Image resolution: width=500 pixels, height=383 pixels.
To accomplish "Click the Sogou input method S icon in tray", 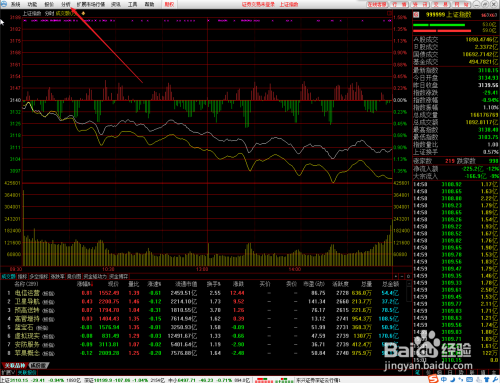I will click(433, 379).
